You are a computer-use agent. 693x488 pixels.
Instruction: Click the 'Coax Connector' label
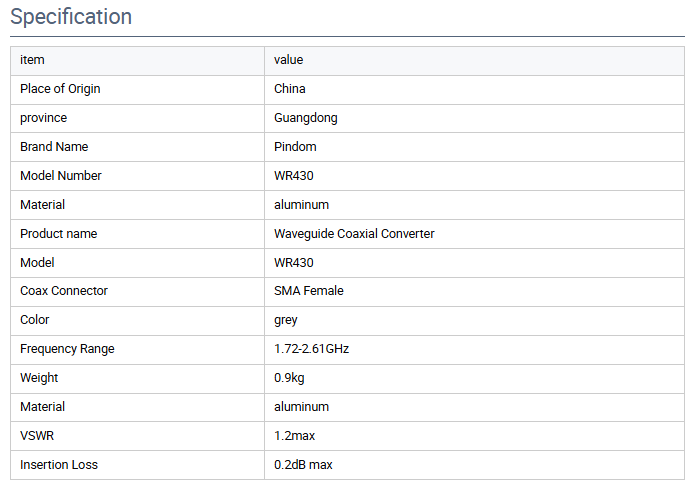point(64,291)
